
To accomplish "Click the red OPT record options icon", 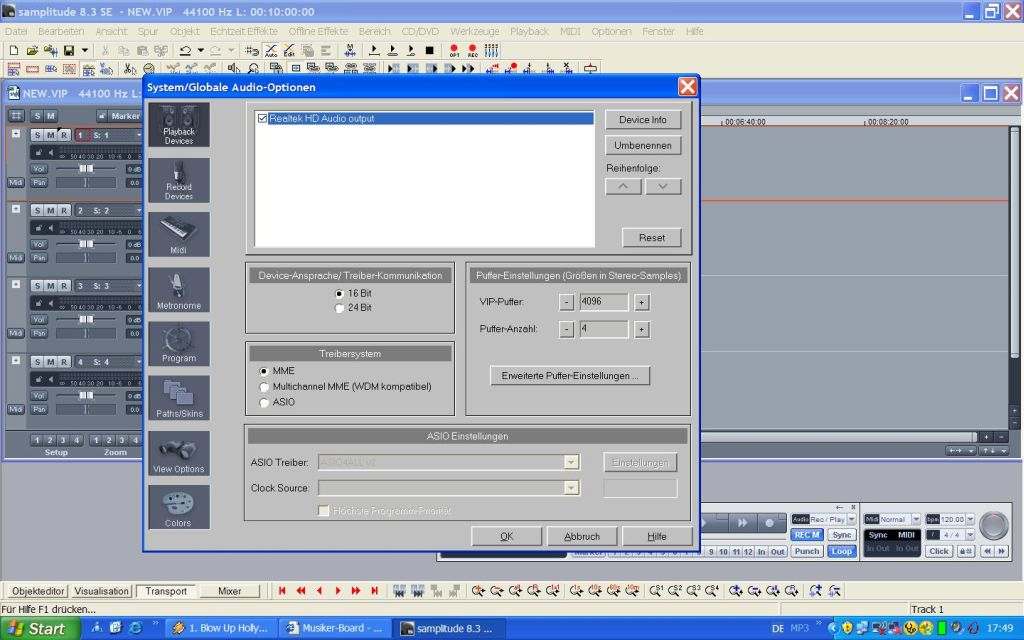I will [x=454, y=50].
